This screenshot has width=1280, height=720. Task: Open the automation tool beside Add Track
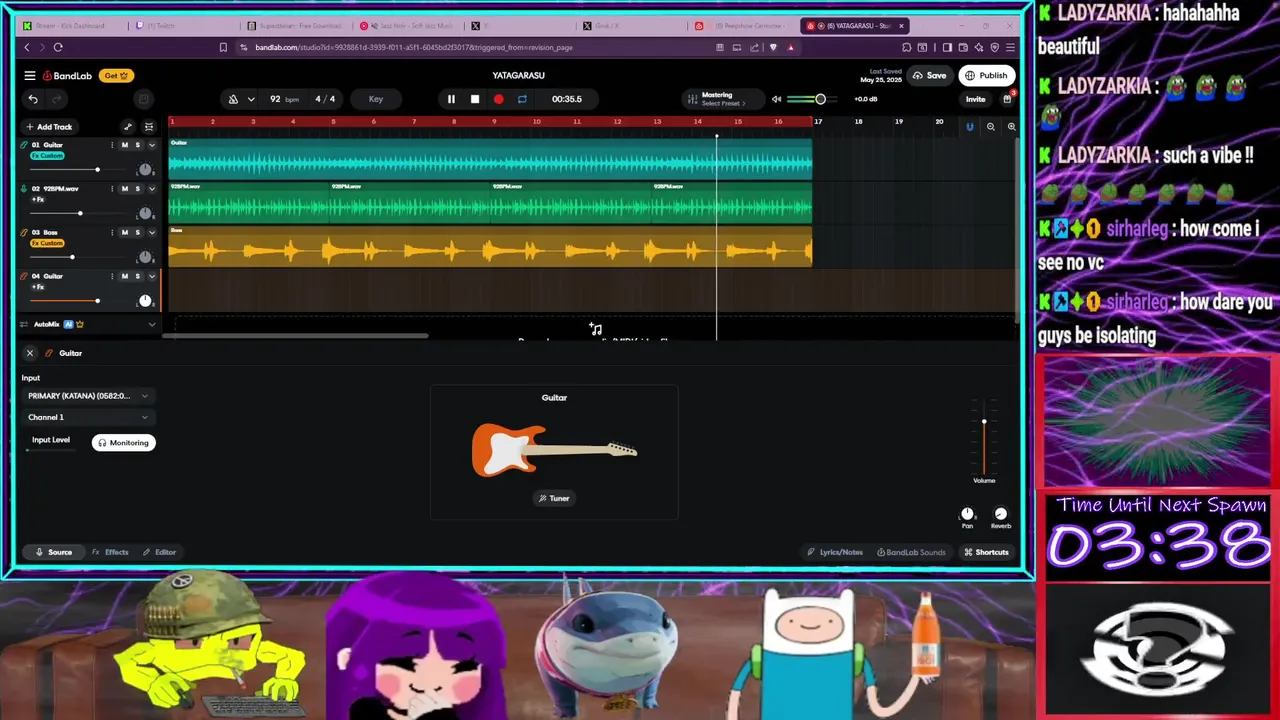click(x=128, y=127)
